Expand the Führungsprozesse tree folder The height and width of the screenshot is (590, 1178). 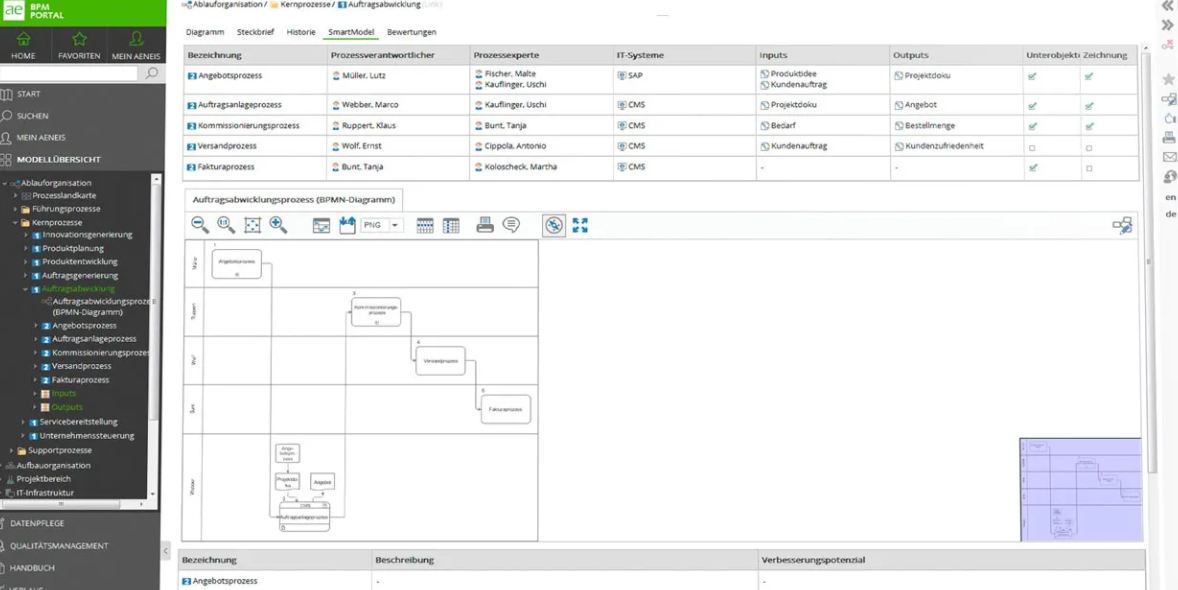15,209
